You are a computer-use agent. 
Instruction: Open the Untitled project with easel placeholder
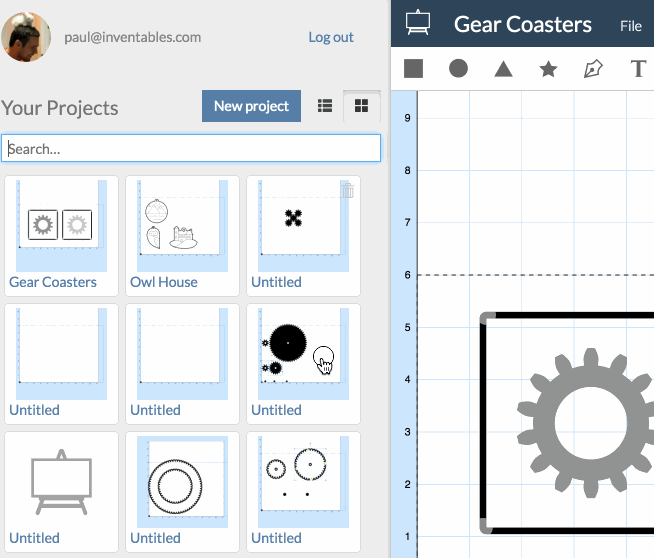click(x=61, y=482)
